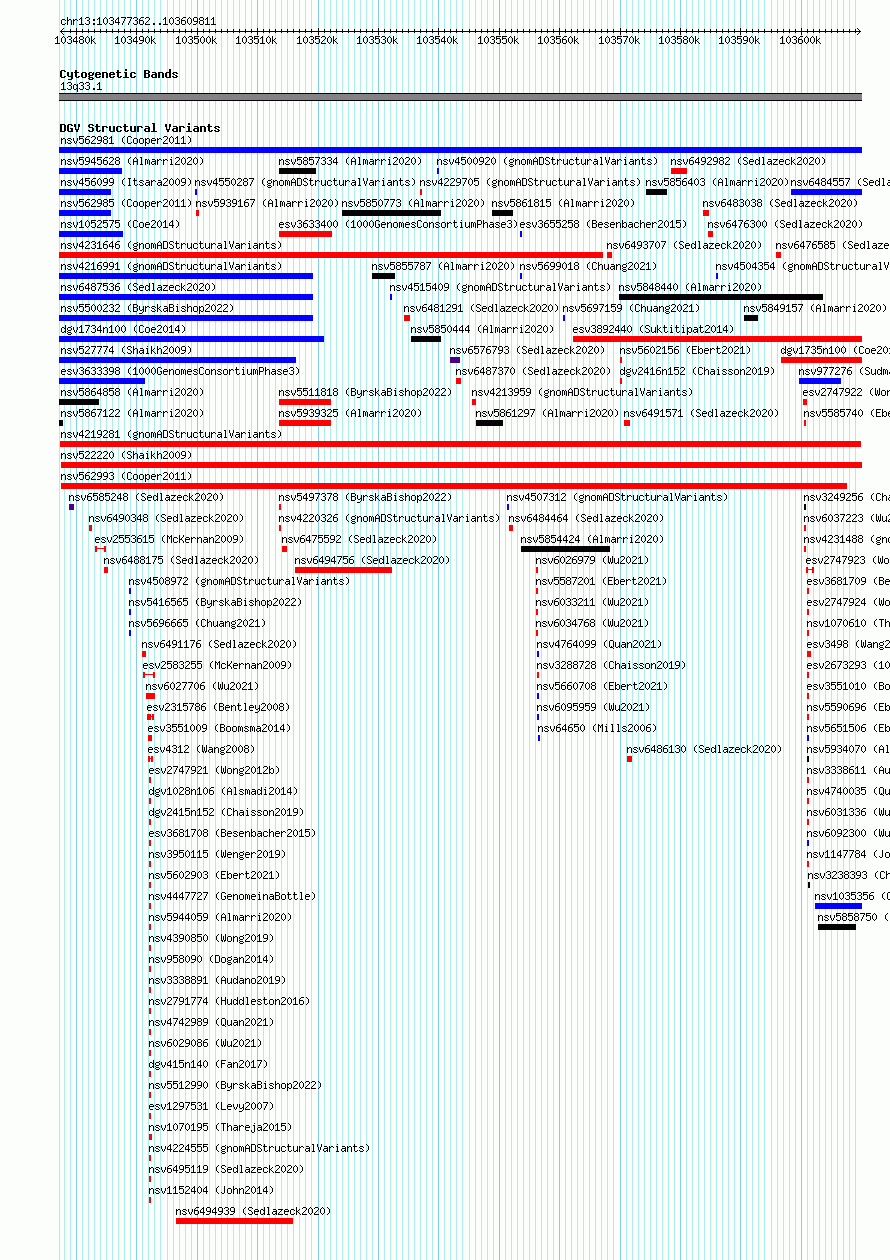Screen dimensions: 890x1260
Task: Select nsv6481291 (Sedlazeck2020) label
Action: click(482, 308)
